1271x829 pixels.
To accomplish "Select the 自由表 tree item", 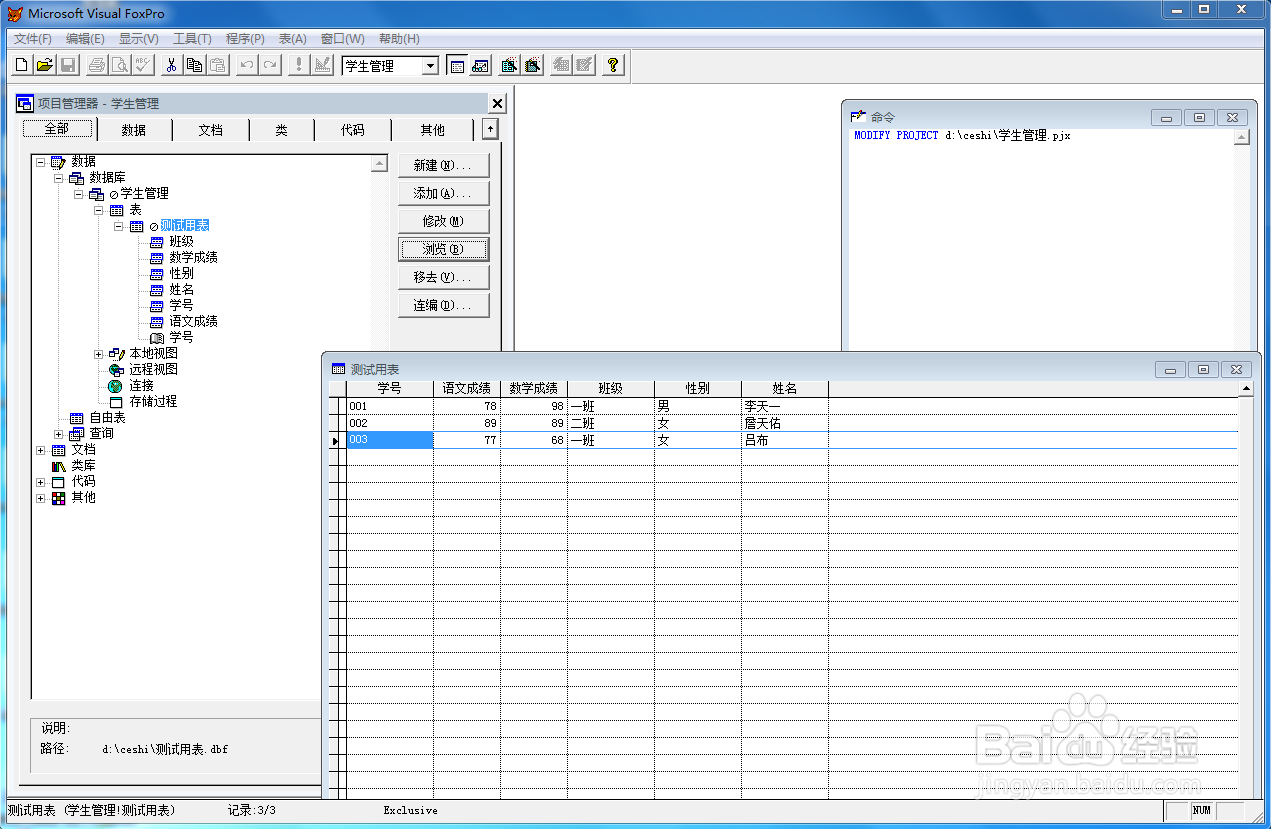I will [x=107, y=417].
